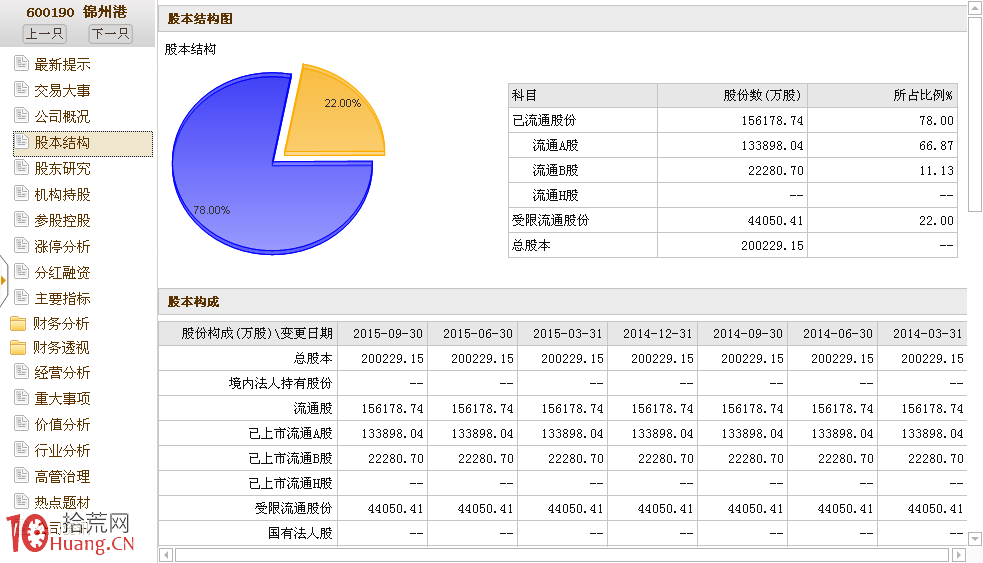Click the document icon beside 涨停分析
Image resolution: width=983 pixels, height=563 pixels.
click(21, 245)
